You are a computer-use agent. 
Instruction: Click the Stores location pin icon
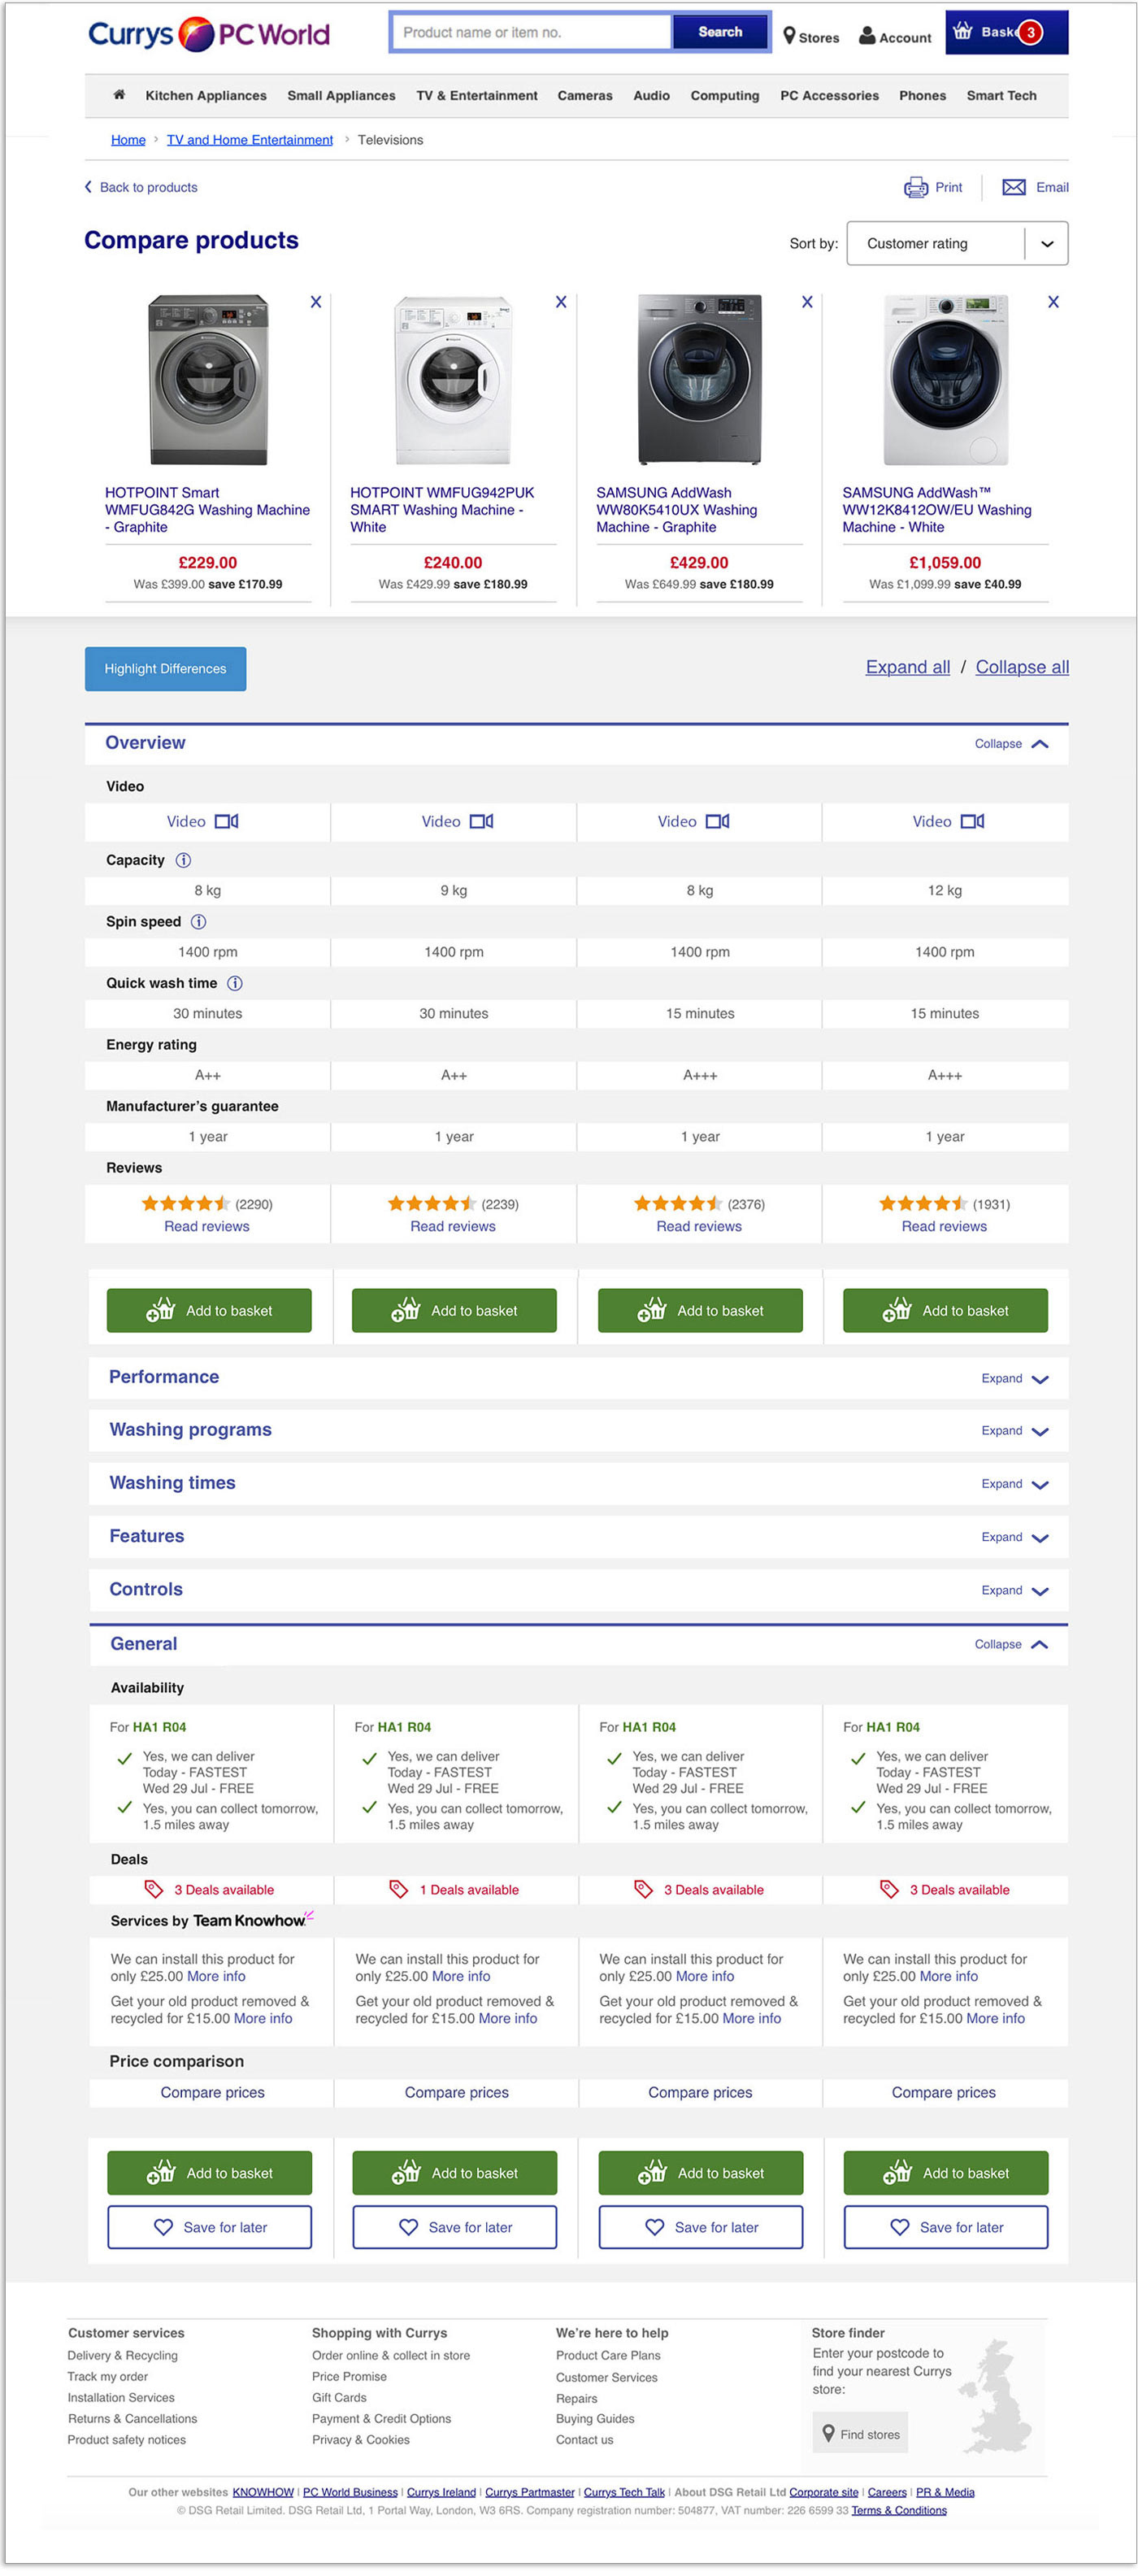point(789,36)
